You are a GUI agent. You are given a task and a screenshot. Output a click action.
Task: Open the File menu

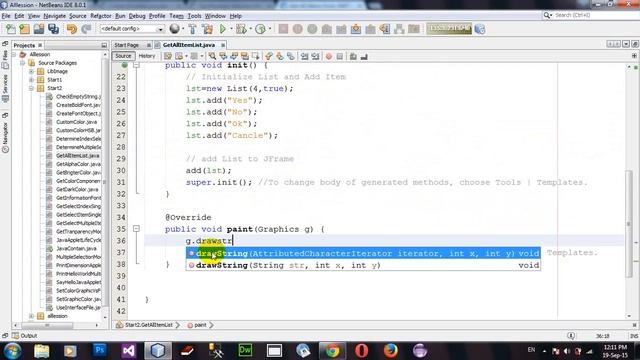6,16
